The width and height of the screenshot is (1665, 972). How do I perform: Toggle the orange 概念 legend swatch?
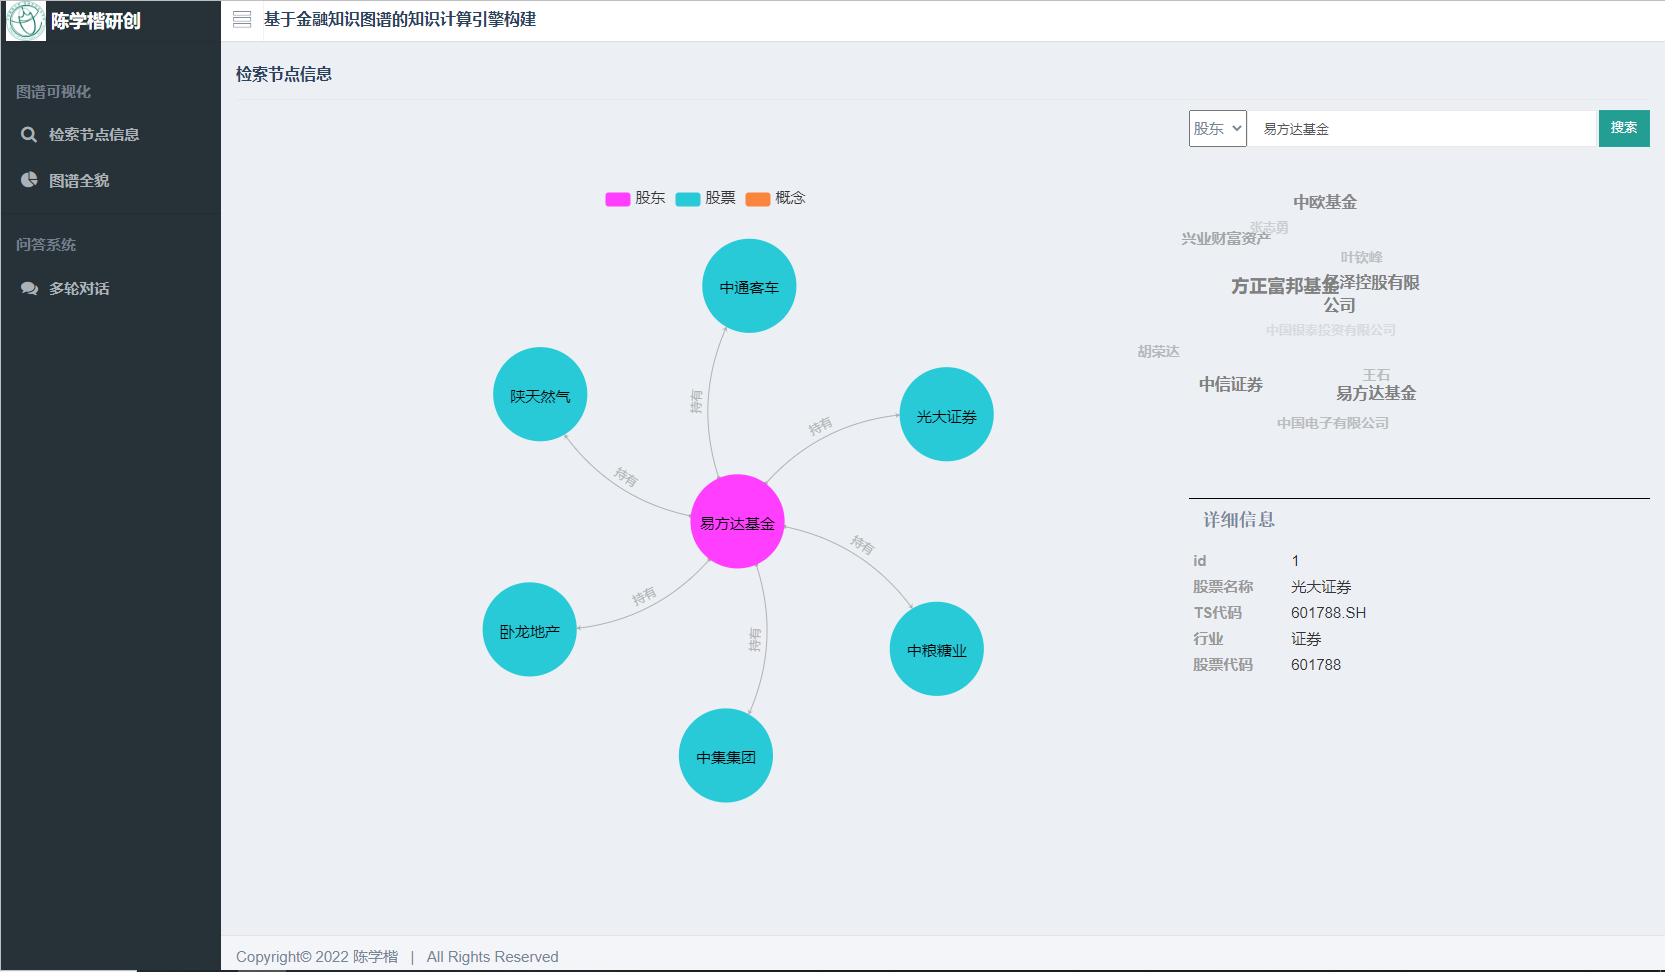[x=758, y=199]
